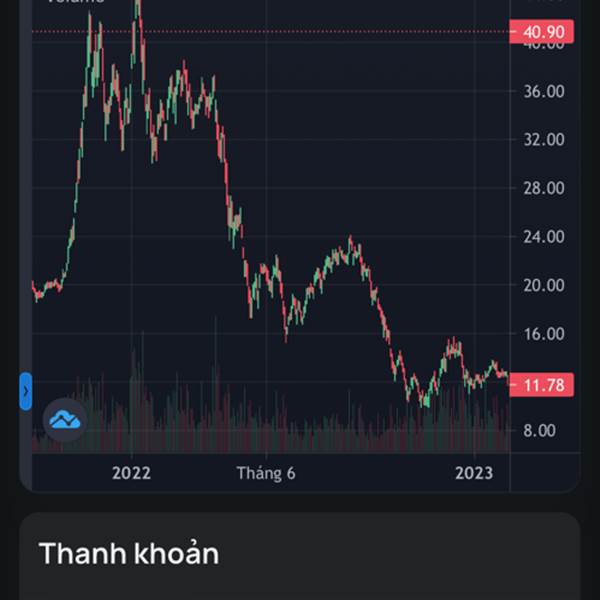This screenshot has height=600, width=600.
Task: Click the 28.00 price scale label
Action: tap(544, 188)
